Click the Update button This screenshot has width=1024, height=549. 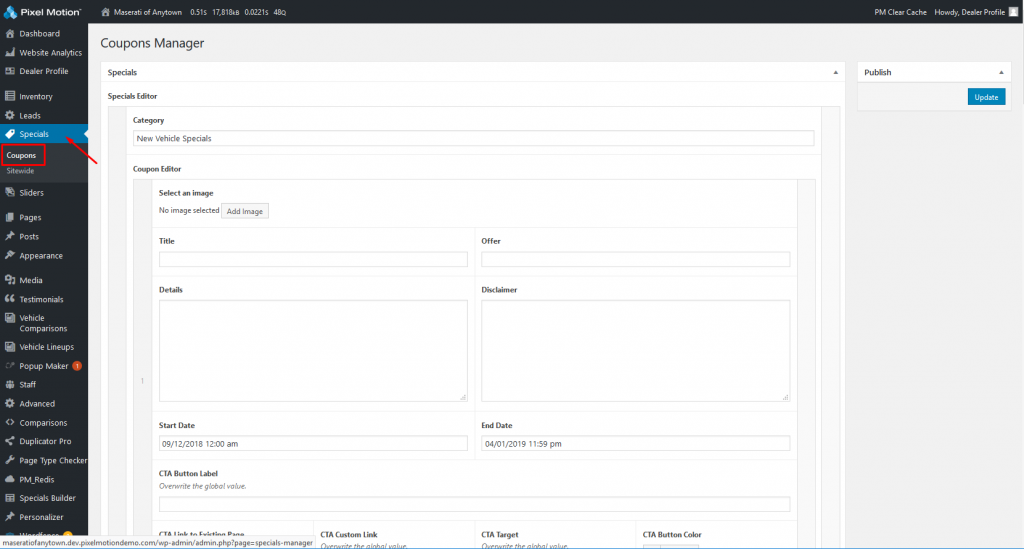(x=986, y=97)
